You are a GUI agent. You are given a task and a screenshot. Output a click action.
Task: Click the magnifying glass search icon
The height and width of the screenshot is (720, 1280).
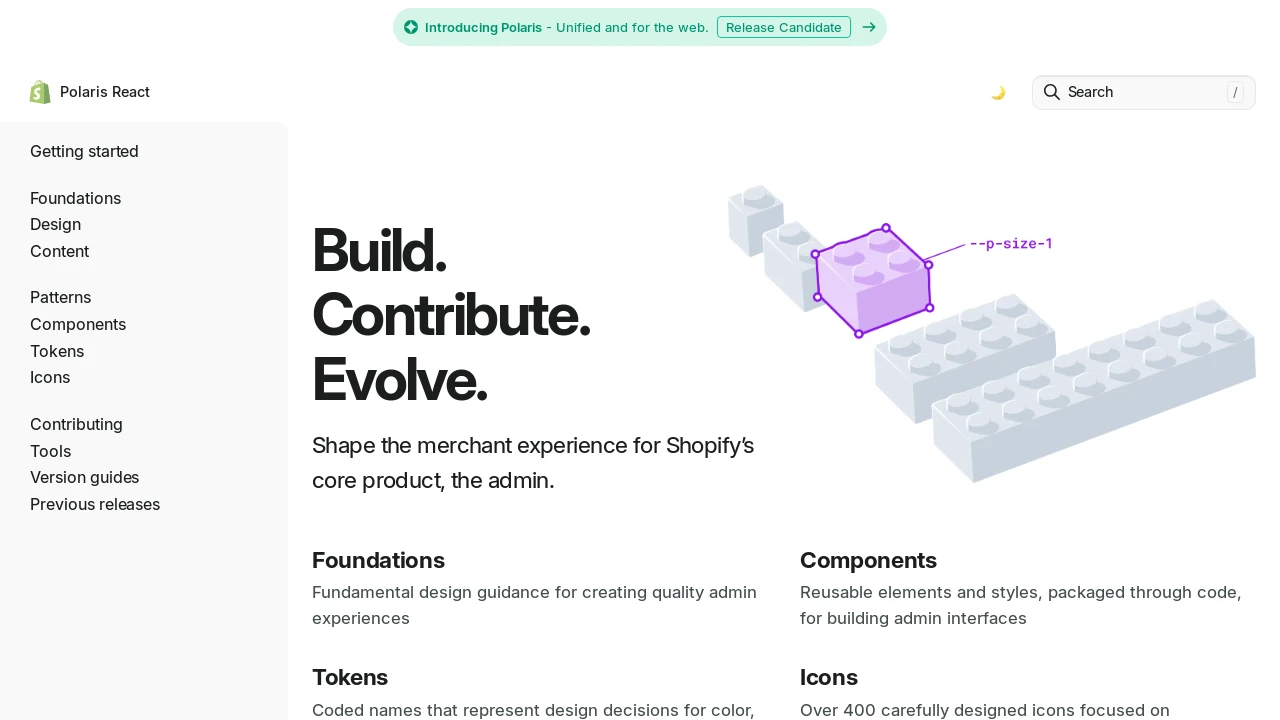coord(1052,92)
